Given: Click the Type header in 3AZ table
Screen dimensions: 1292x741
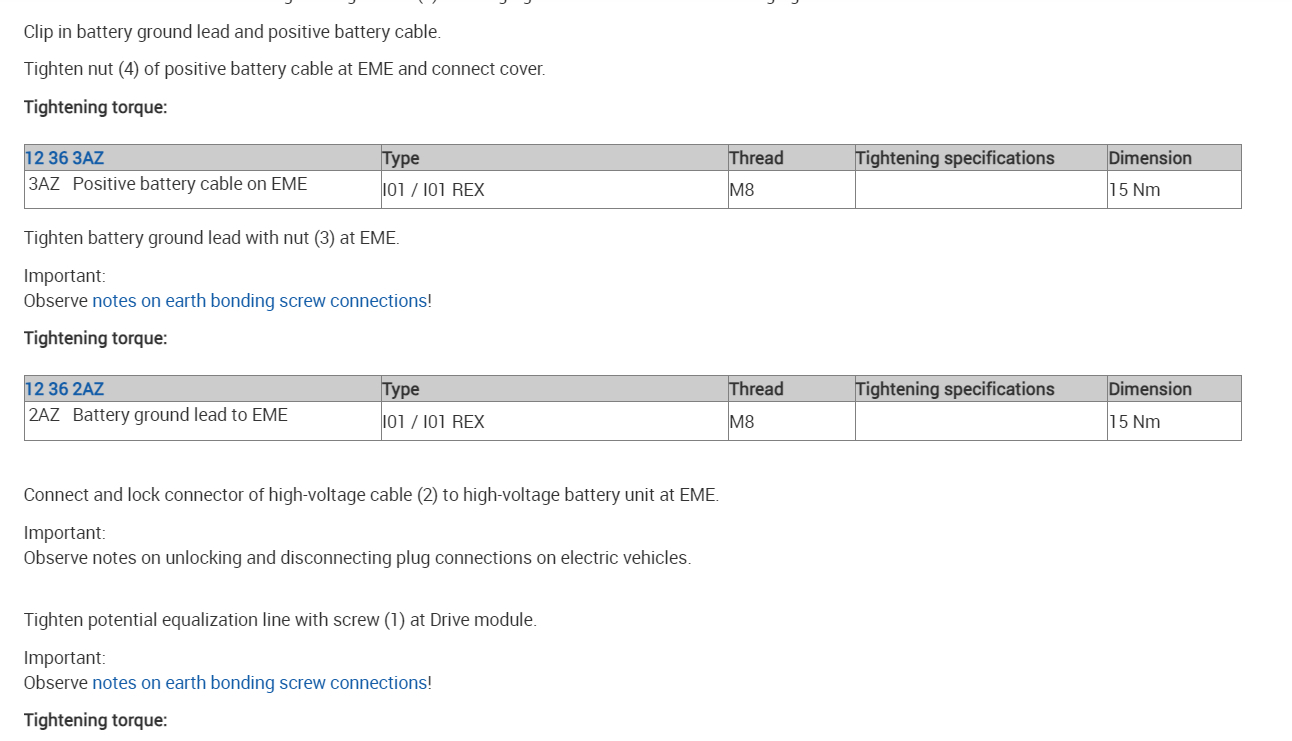Looking at the screenshot, I should coord(400,158).
